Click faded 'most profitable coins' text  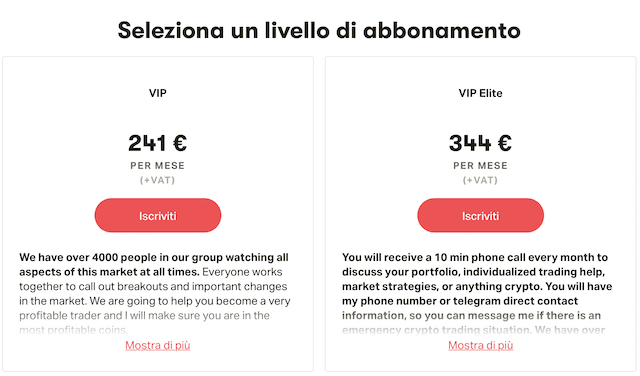coord(73,330)
